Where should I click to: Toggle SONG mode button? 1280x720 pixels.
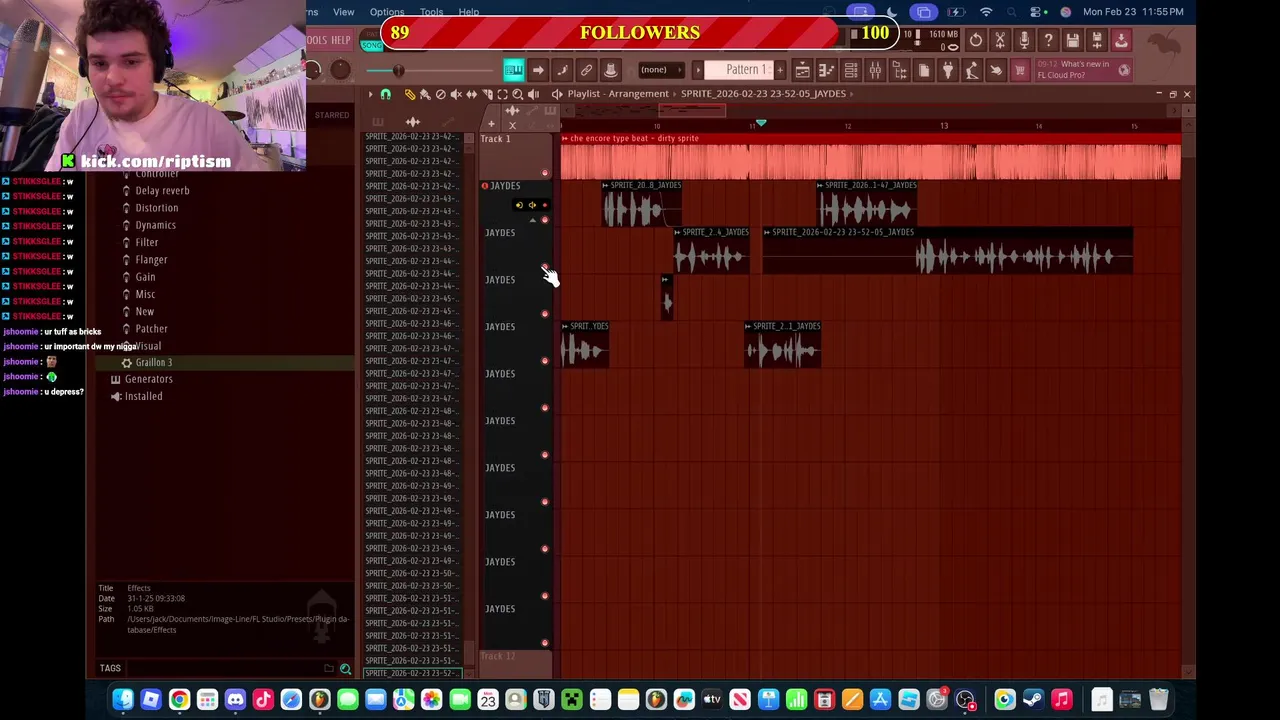click(371, 46)
